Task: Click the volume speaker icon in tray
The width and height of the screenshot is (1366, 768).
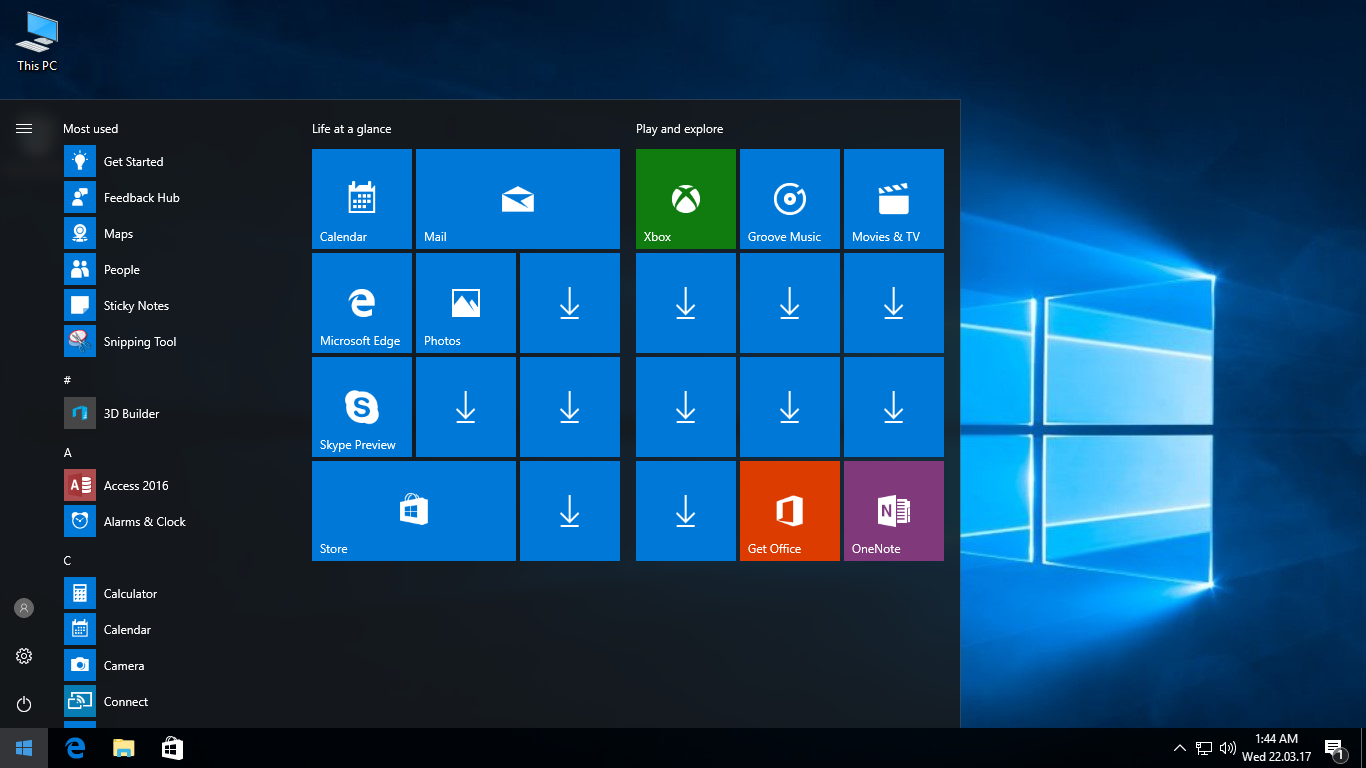Action: point(1228,748)
